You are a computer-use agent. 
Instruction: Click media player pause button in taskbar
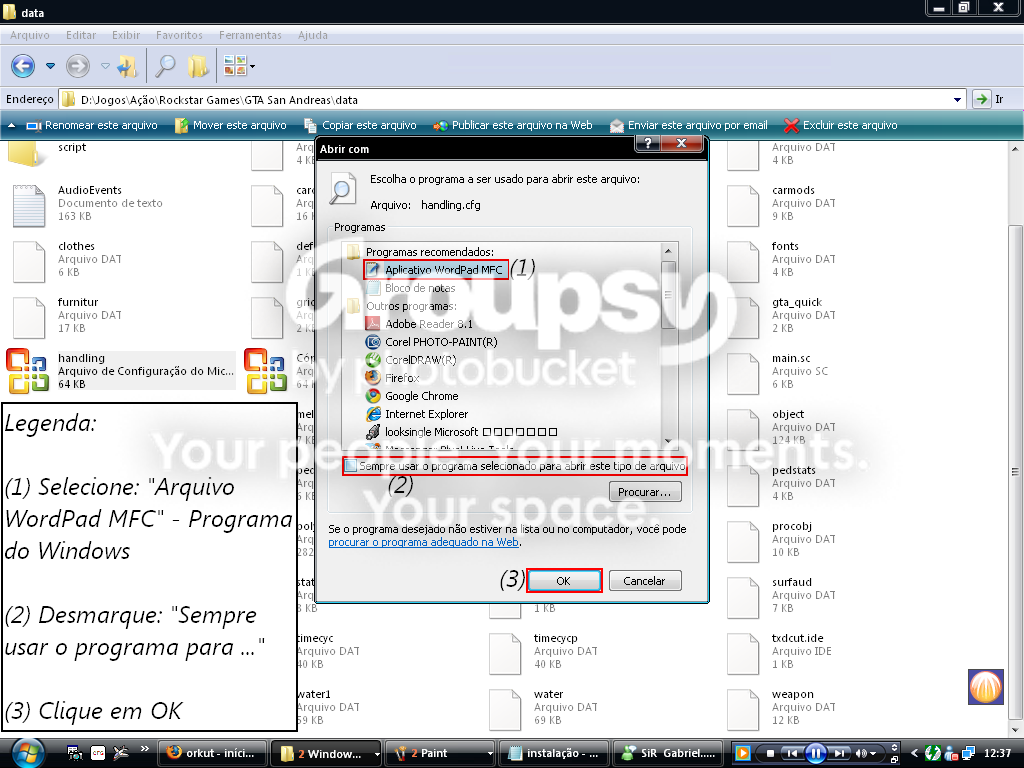(x=816, y=754)
